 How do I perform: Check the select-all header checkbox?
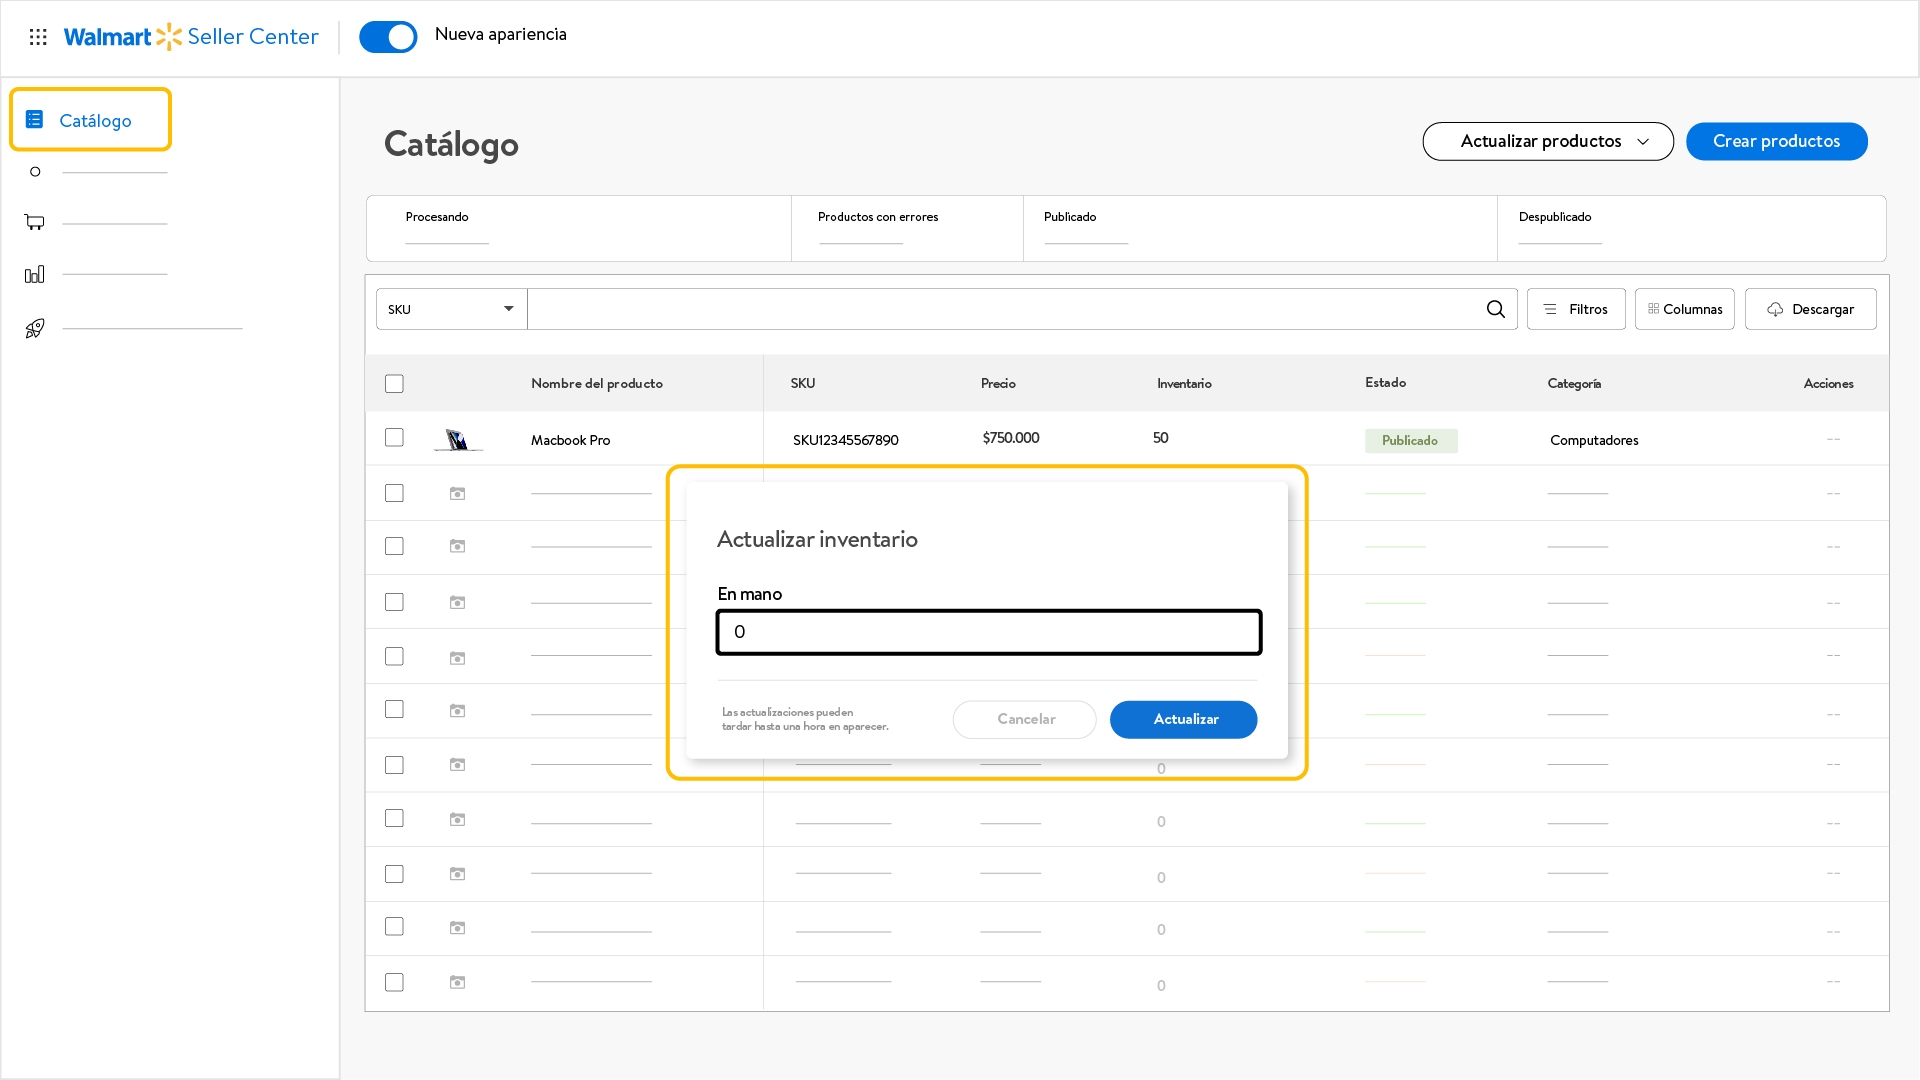(x=394, y=384)
